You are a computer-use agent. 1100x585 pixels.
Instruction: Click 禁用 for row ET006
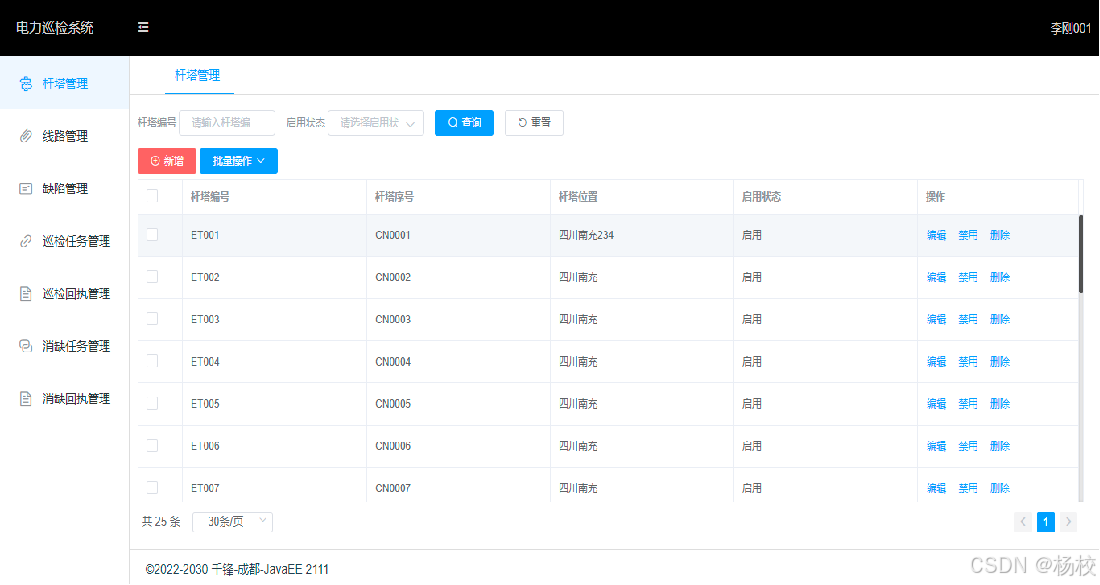coord(968,445)
